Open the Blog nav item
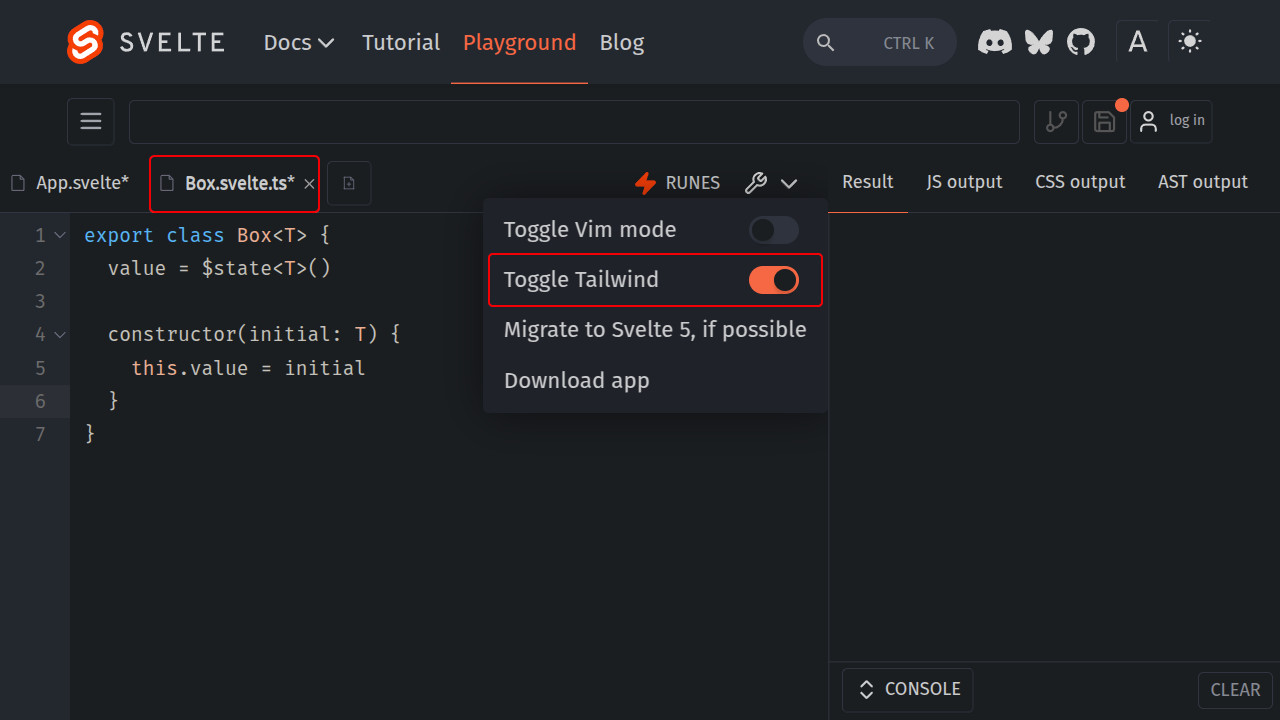The width and height of the screenshot is (1280, 720). click(x=622, y=42)
